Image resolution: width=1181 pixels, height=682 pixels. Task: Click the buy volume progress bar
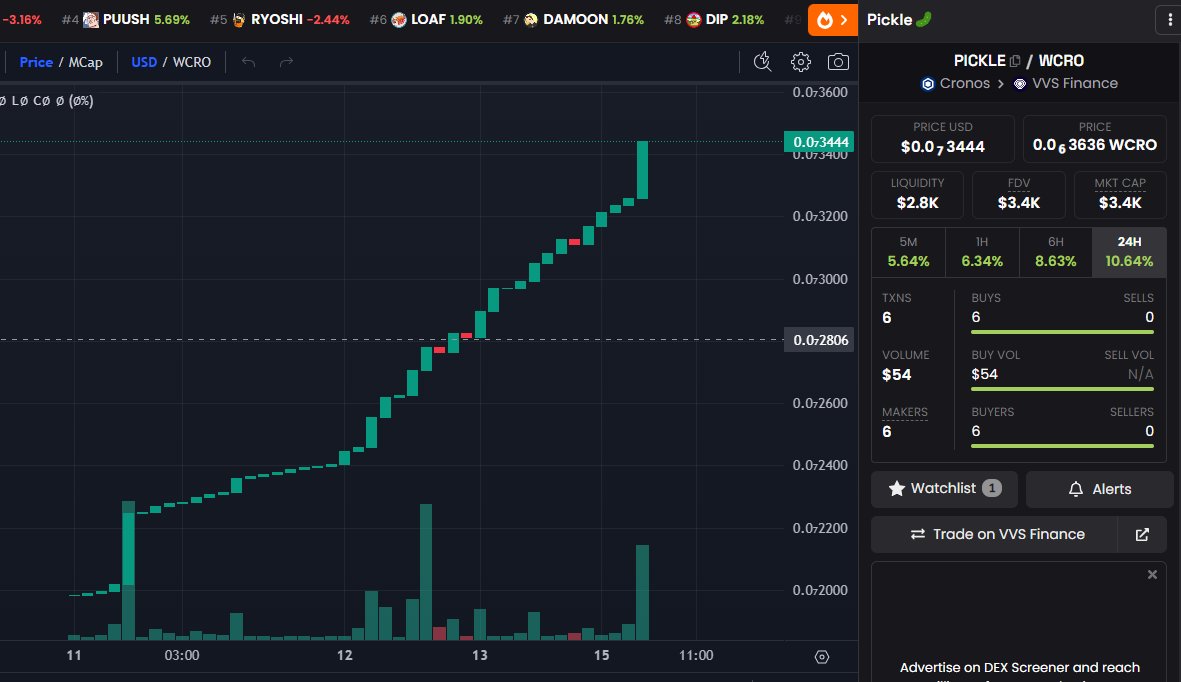pos(1062,389)
